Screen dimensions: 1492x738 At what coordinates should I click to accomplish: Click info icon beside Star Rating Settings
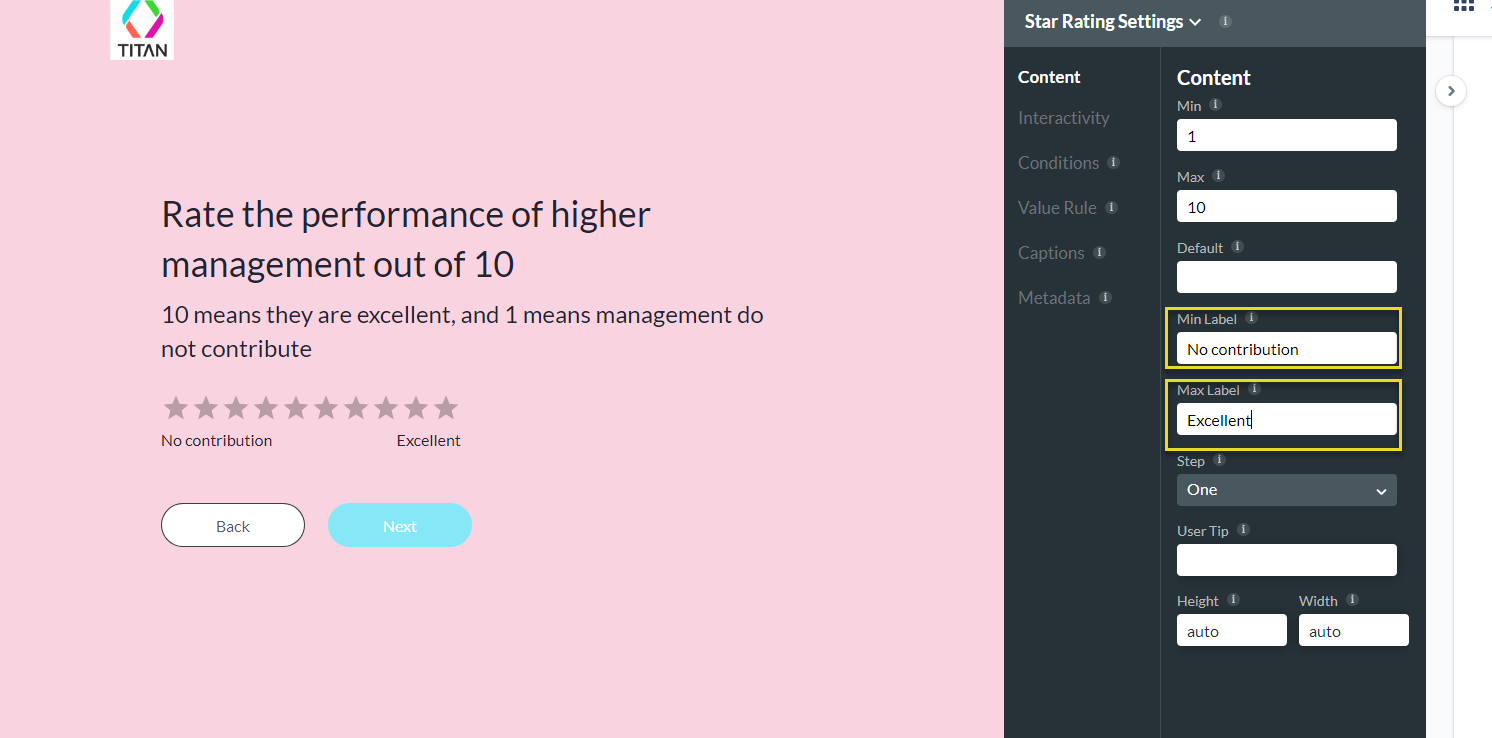tap(1226, 21)
